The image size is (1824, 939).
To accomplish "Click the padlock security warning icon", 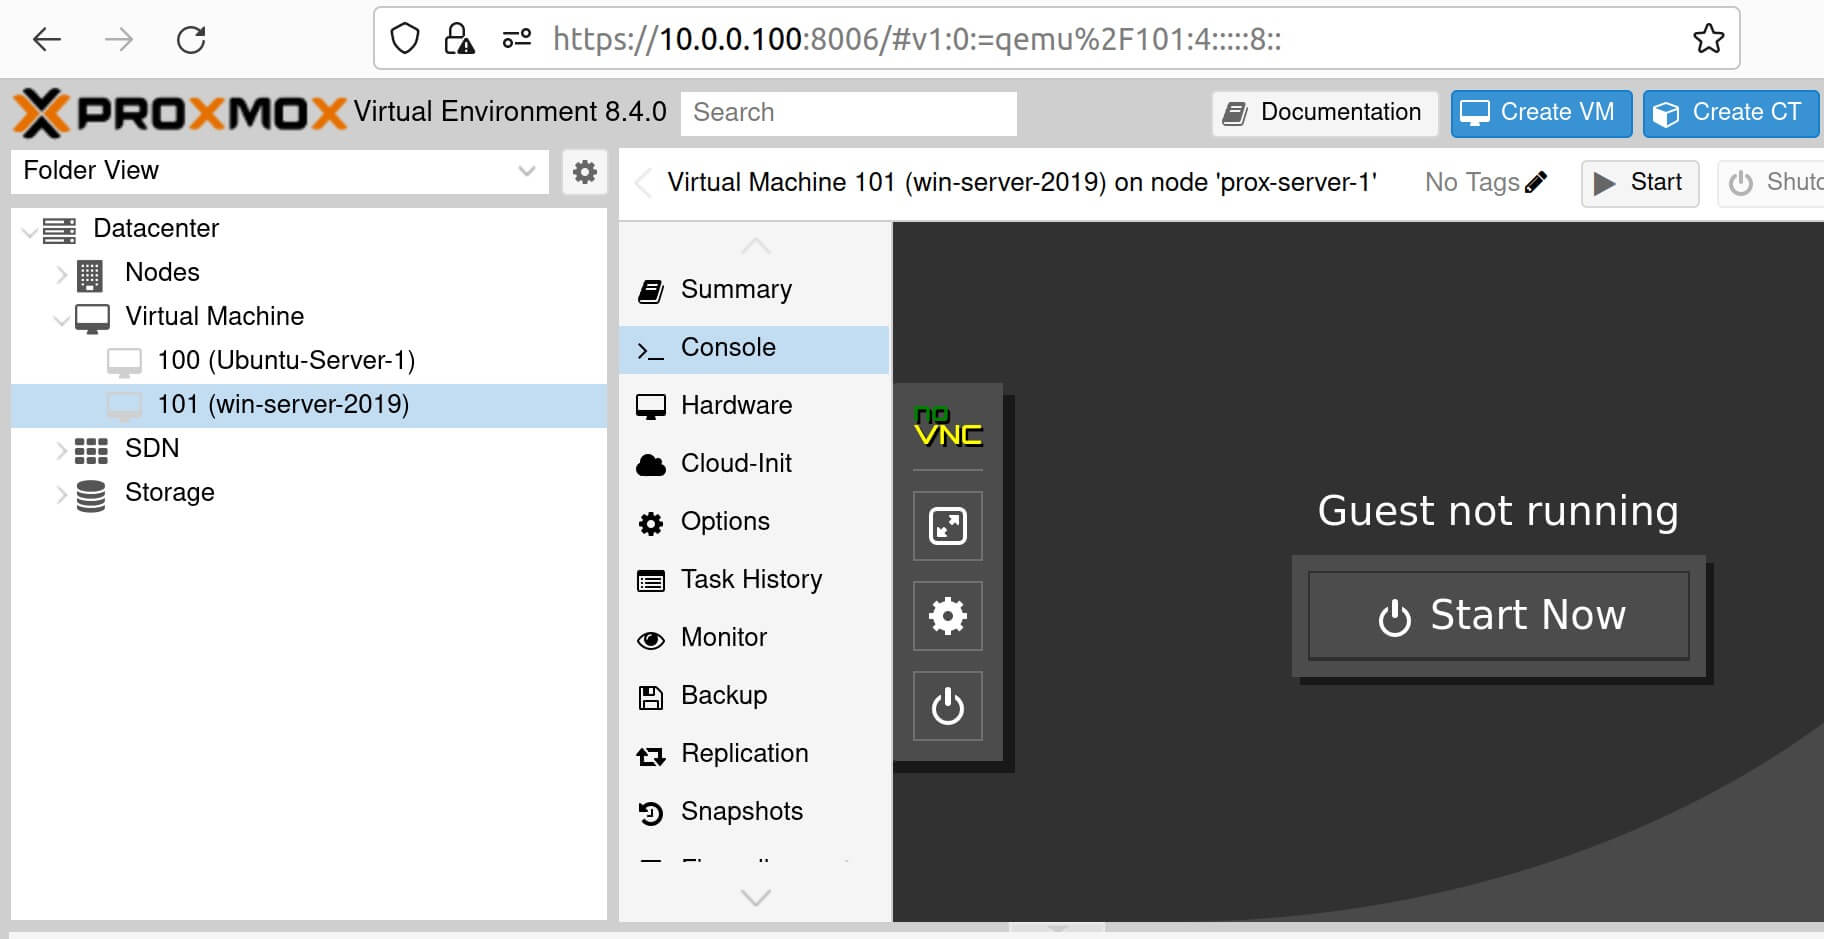I will (459, 39).
